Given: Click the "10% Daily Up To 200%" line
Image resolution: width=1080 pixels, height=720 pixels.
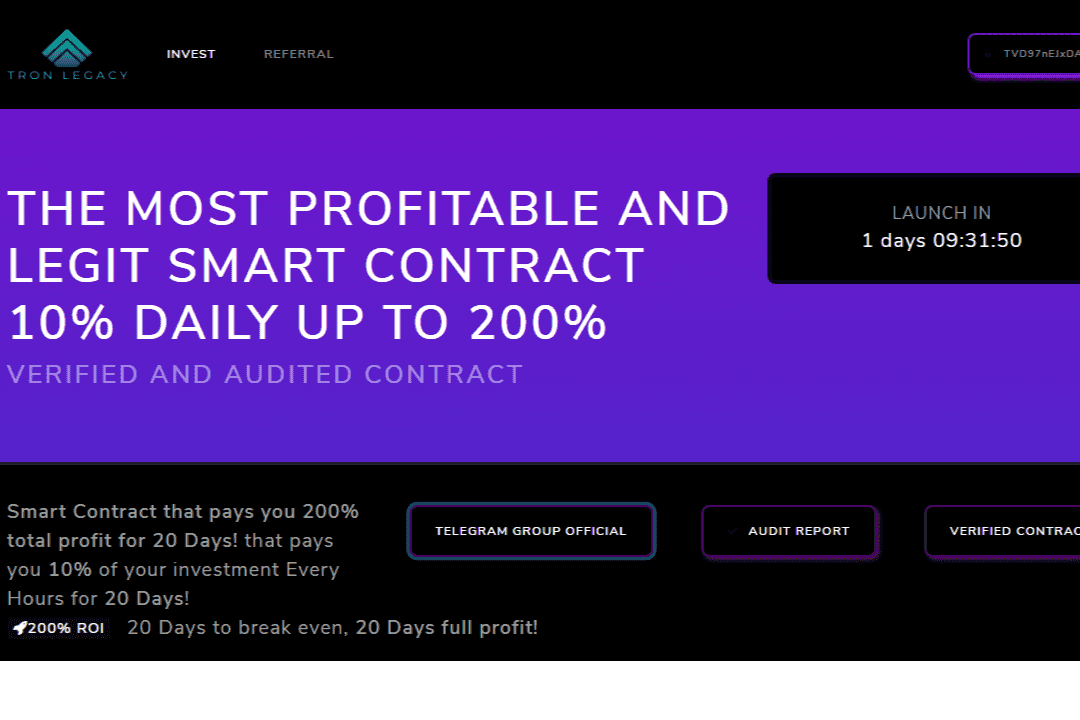Looking at the screenshot, I should pos(308,323).
